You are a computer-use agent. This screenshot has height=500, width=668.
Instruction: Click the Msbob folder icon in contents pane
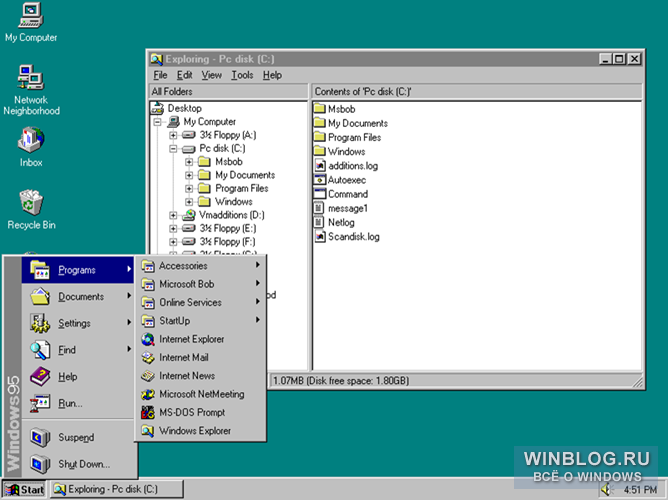pyautogui.click(x=320, y=109)
